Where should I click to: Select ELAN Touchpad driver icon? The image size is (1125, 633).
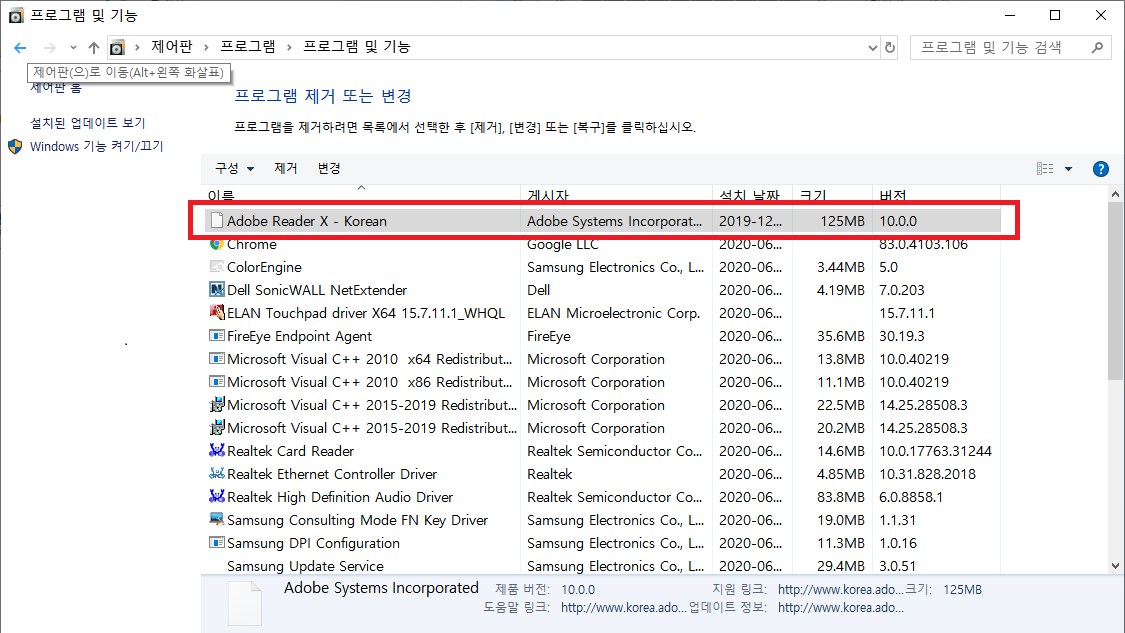(217, 312)
